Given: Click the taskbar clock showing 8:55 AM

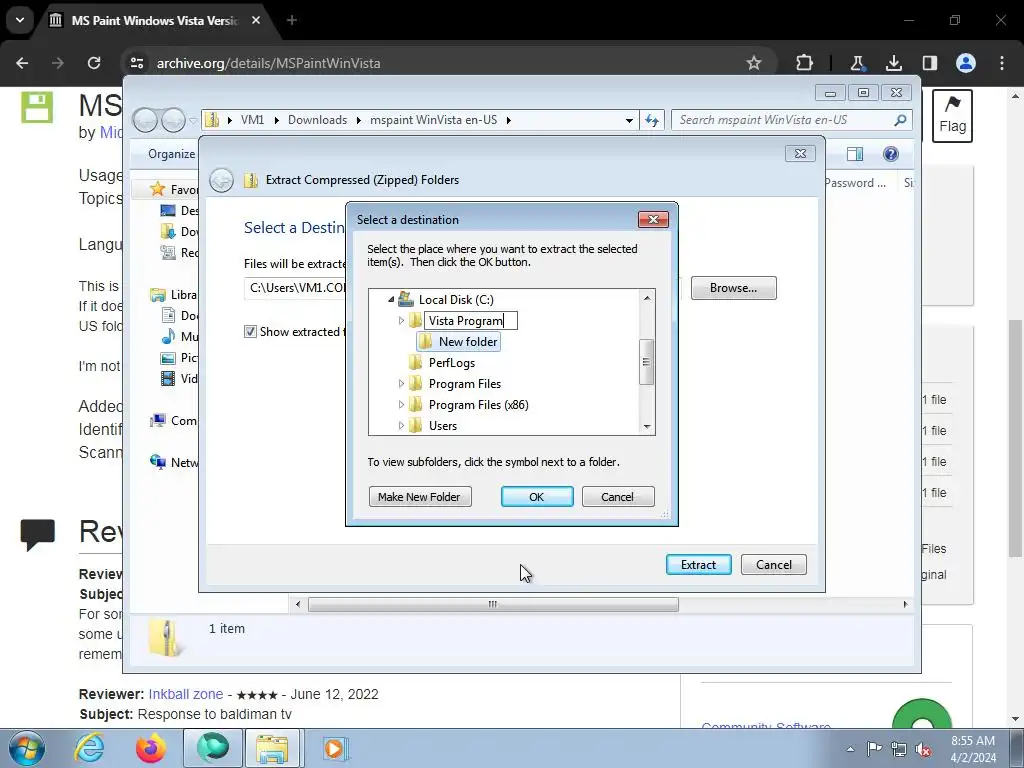Looking at the screenshot, I should click(x=973, y=749).
